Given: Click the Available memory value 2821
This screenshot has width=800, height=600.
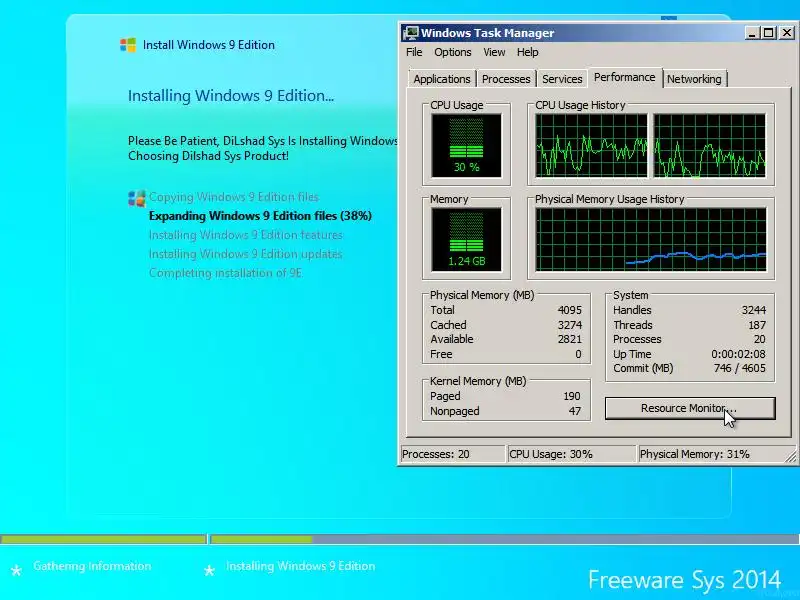Looking at the screenshot, I should [569, 339].
